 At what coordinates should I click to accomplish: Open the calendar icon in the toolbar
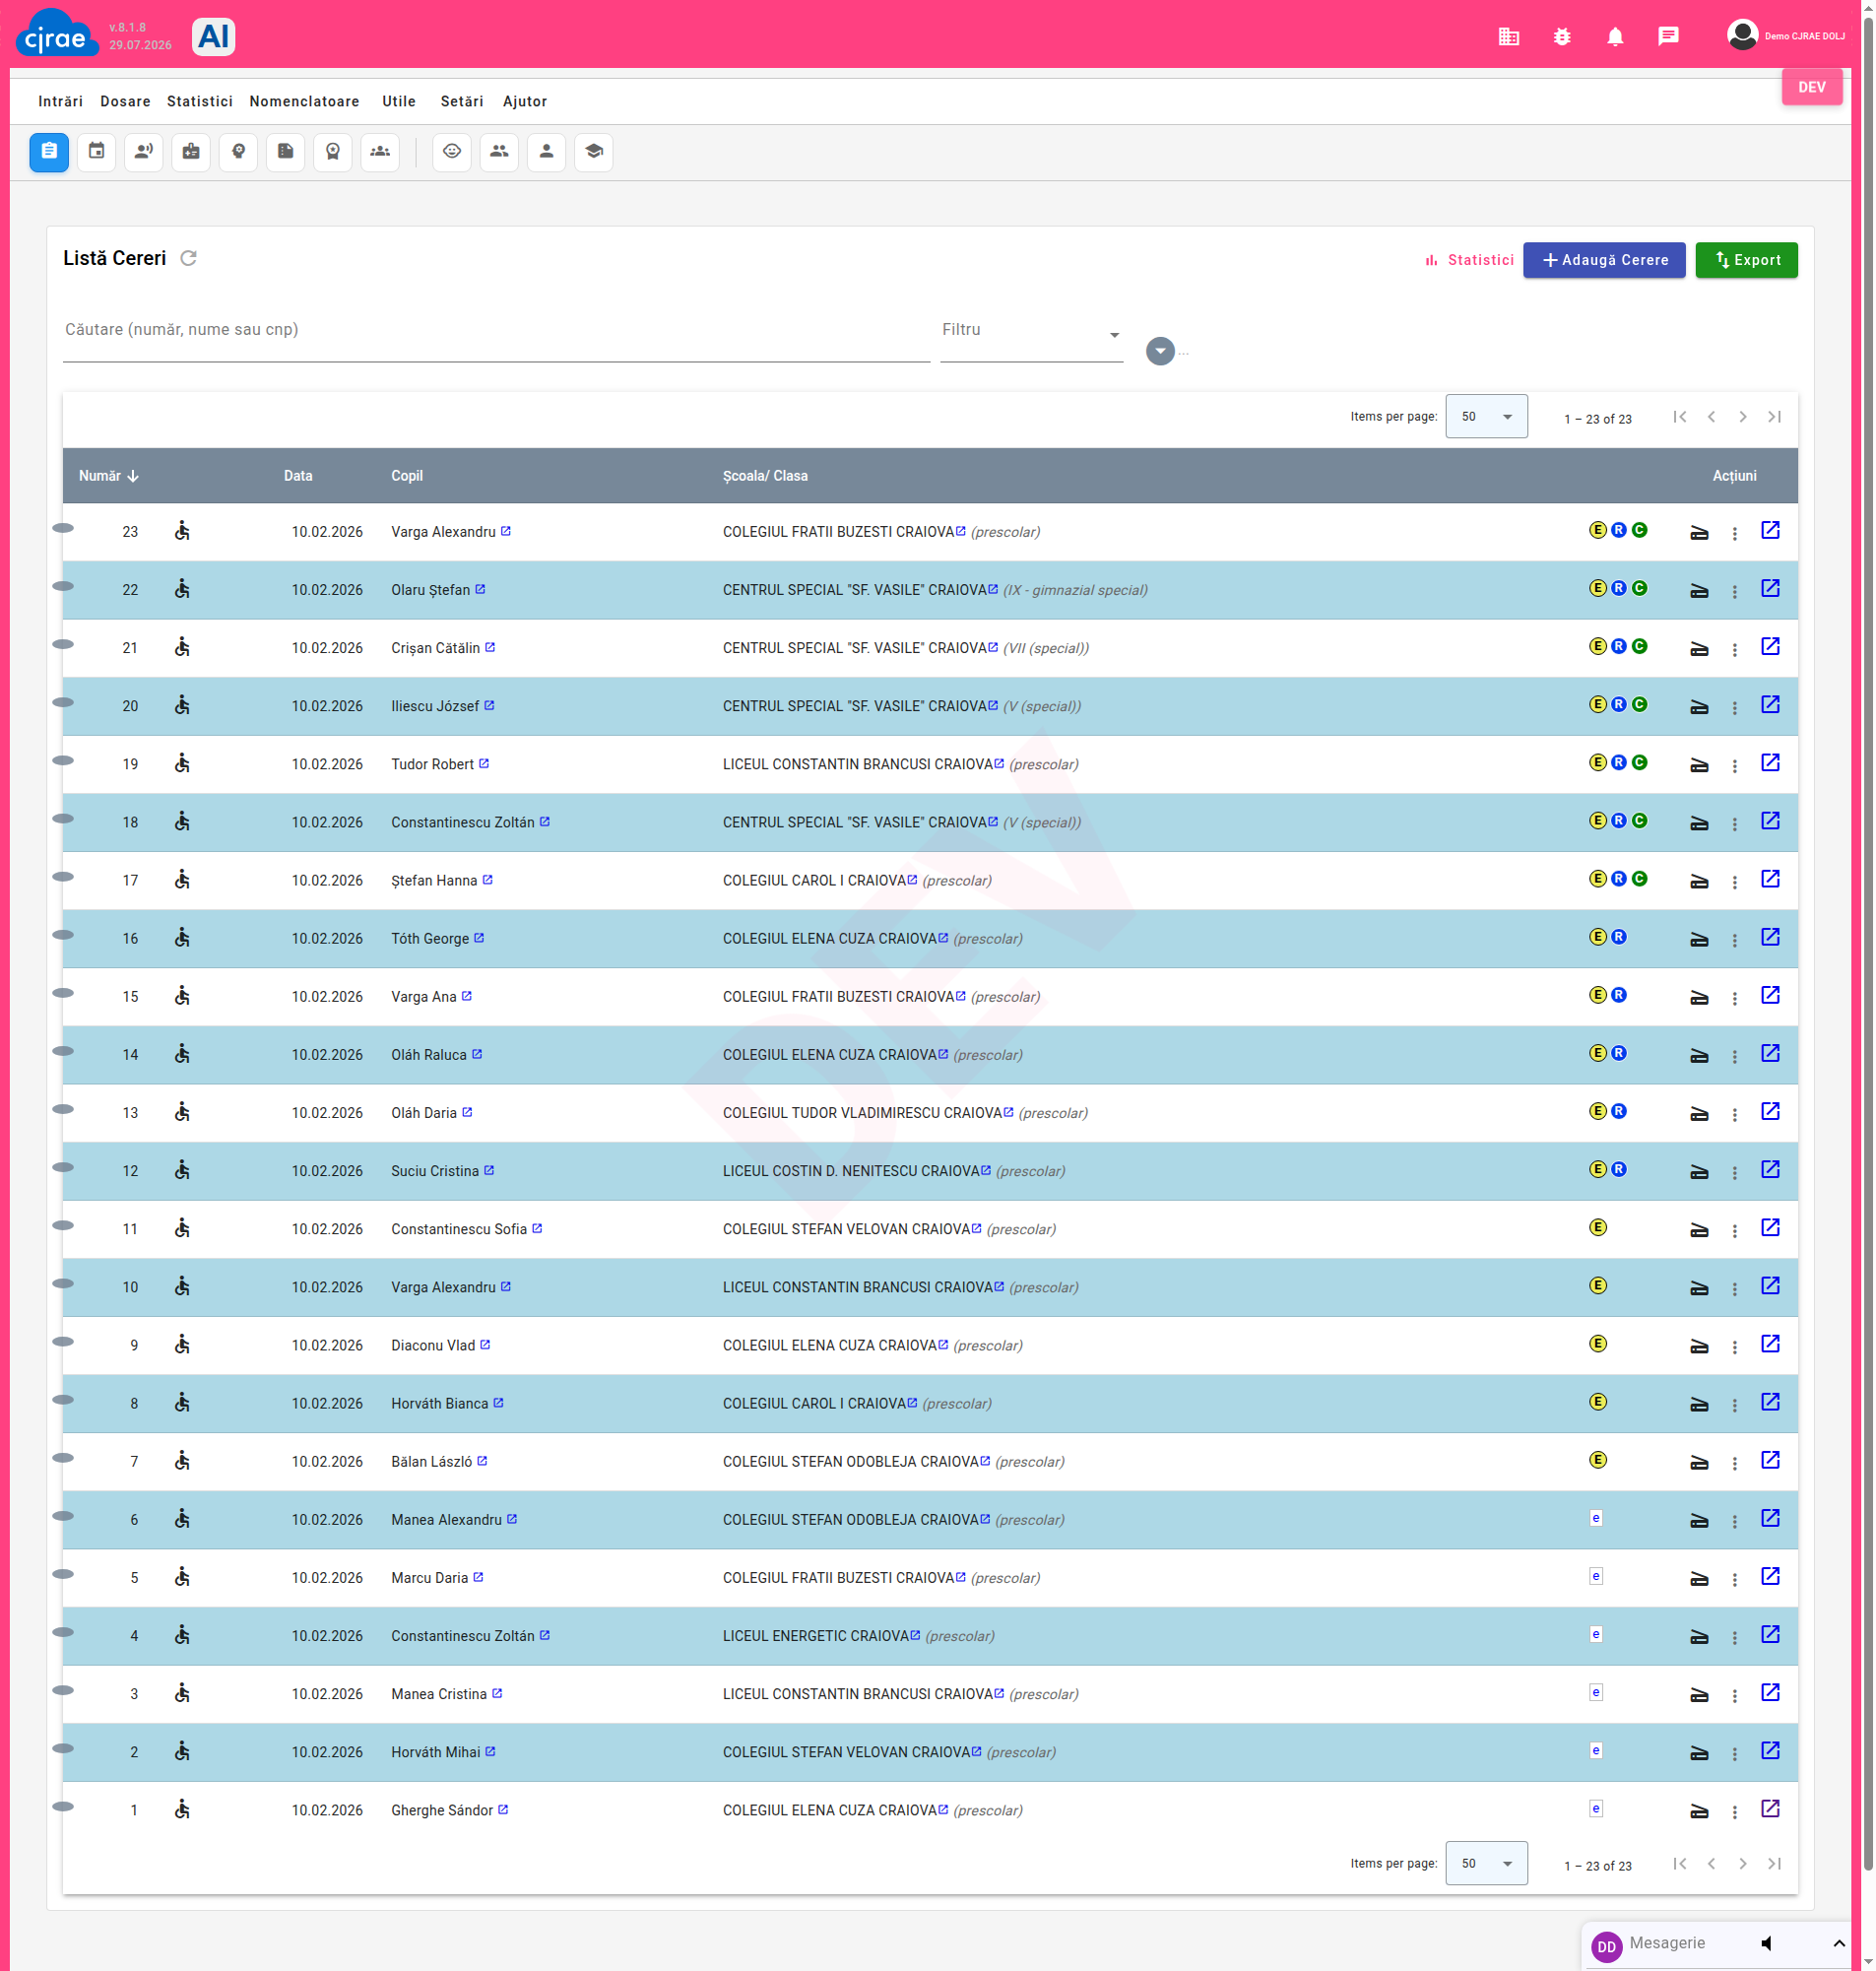click(96, 152)
